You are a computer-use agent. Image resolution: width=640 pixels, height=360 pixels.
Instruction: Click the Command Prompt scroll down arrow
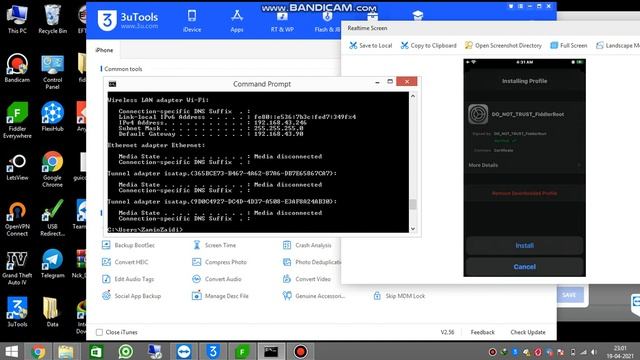pyautogui.click(x=413, y=229)
